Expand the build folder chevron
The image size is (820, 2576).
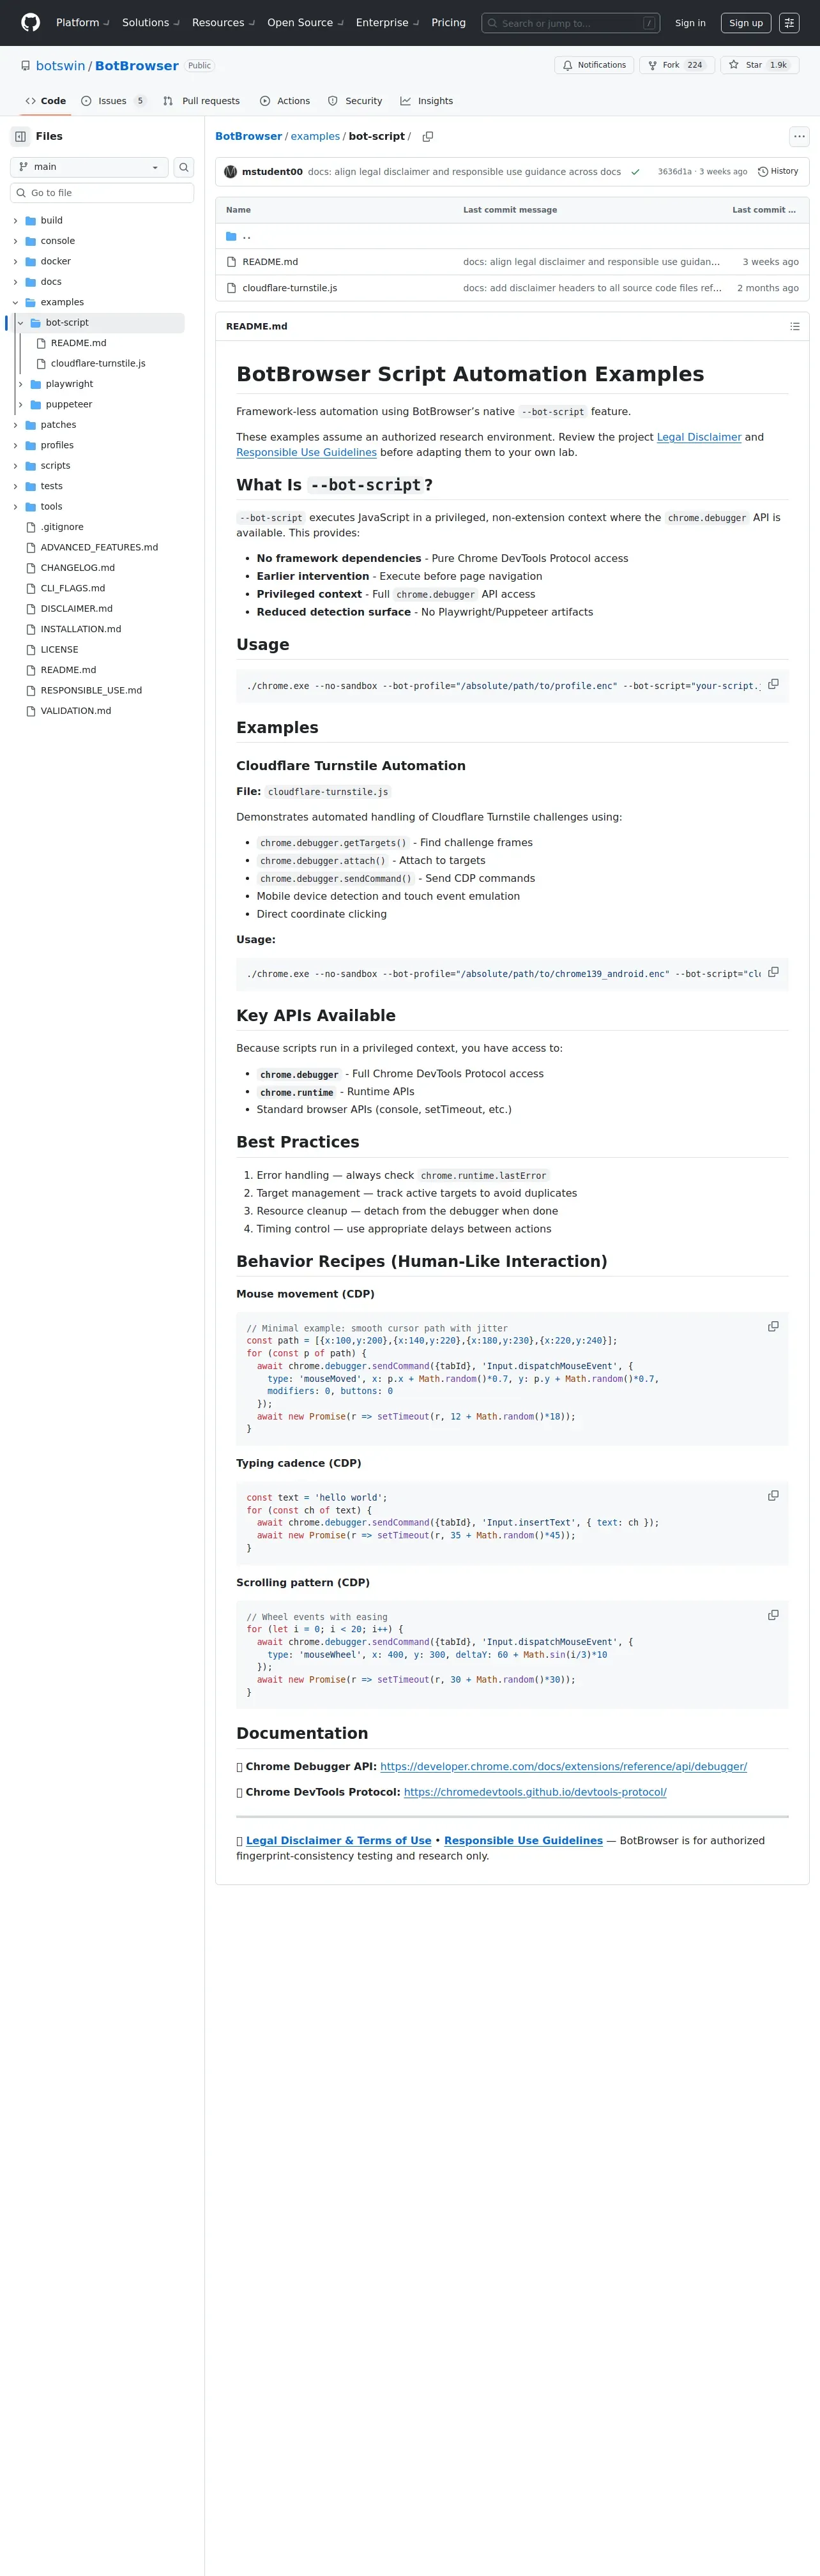pos(15,221)
